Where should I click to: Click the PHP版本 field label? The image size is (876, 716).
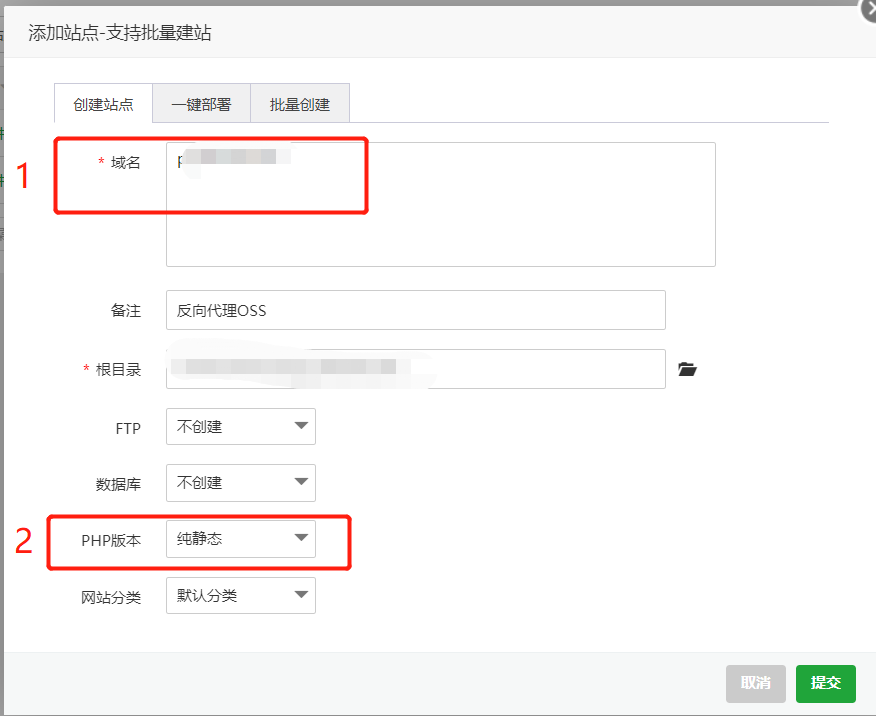pos(111,541)
